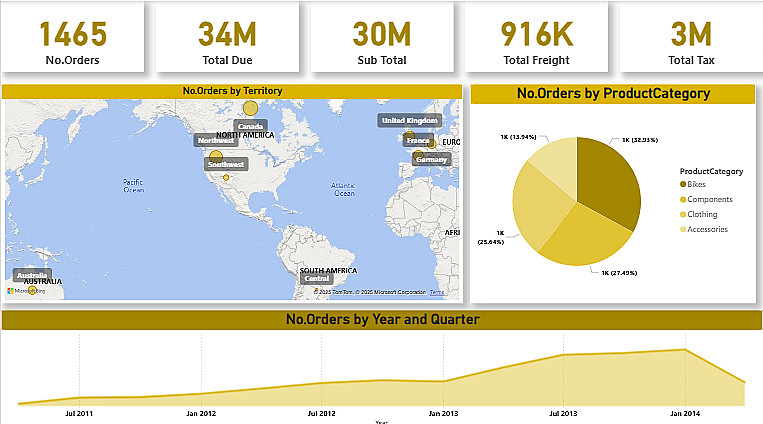Select the Northwest territory label
Image resolution: width=763 pixels, height=424 pixels.
216,140
